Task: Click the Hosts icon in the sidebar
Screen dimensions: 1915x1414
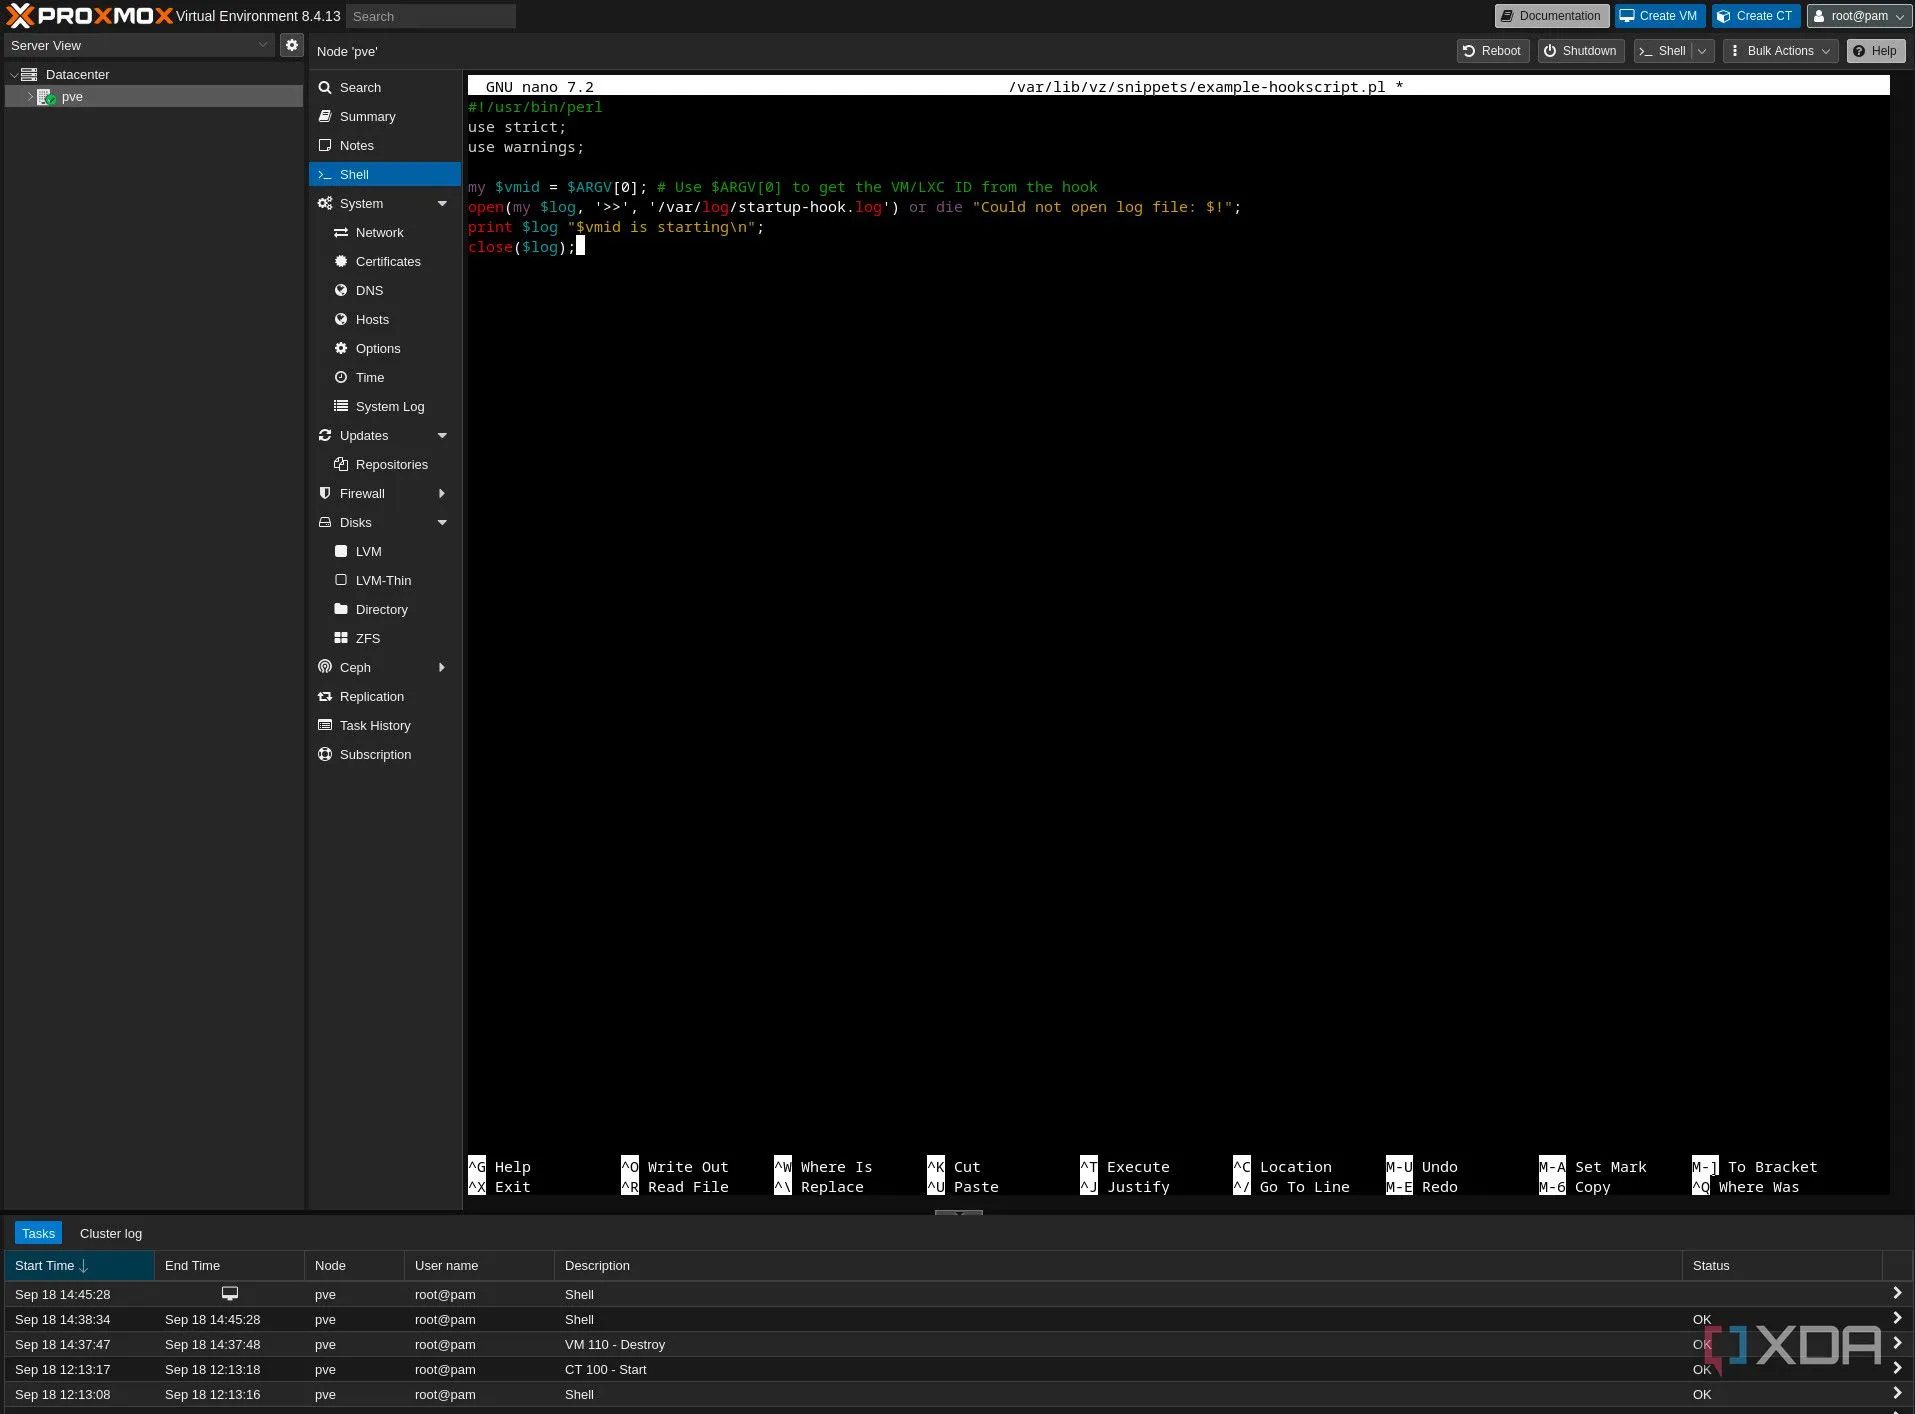Action: tap(341, 319)
